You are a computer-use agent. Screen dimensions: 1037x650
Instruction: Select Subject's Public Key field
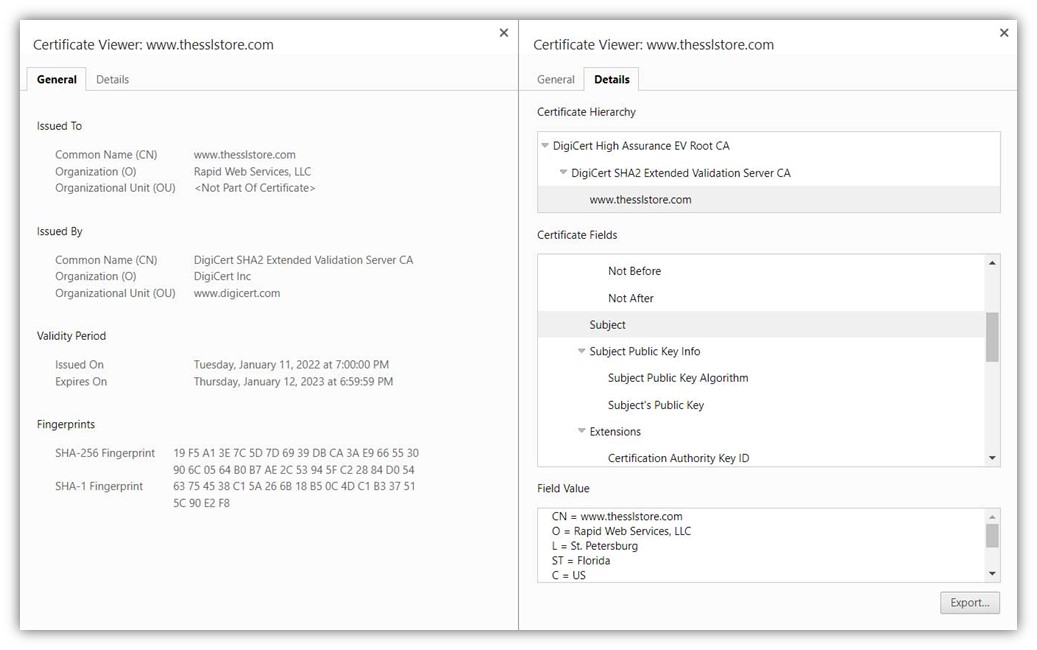tap(655, 405)
